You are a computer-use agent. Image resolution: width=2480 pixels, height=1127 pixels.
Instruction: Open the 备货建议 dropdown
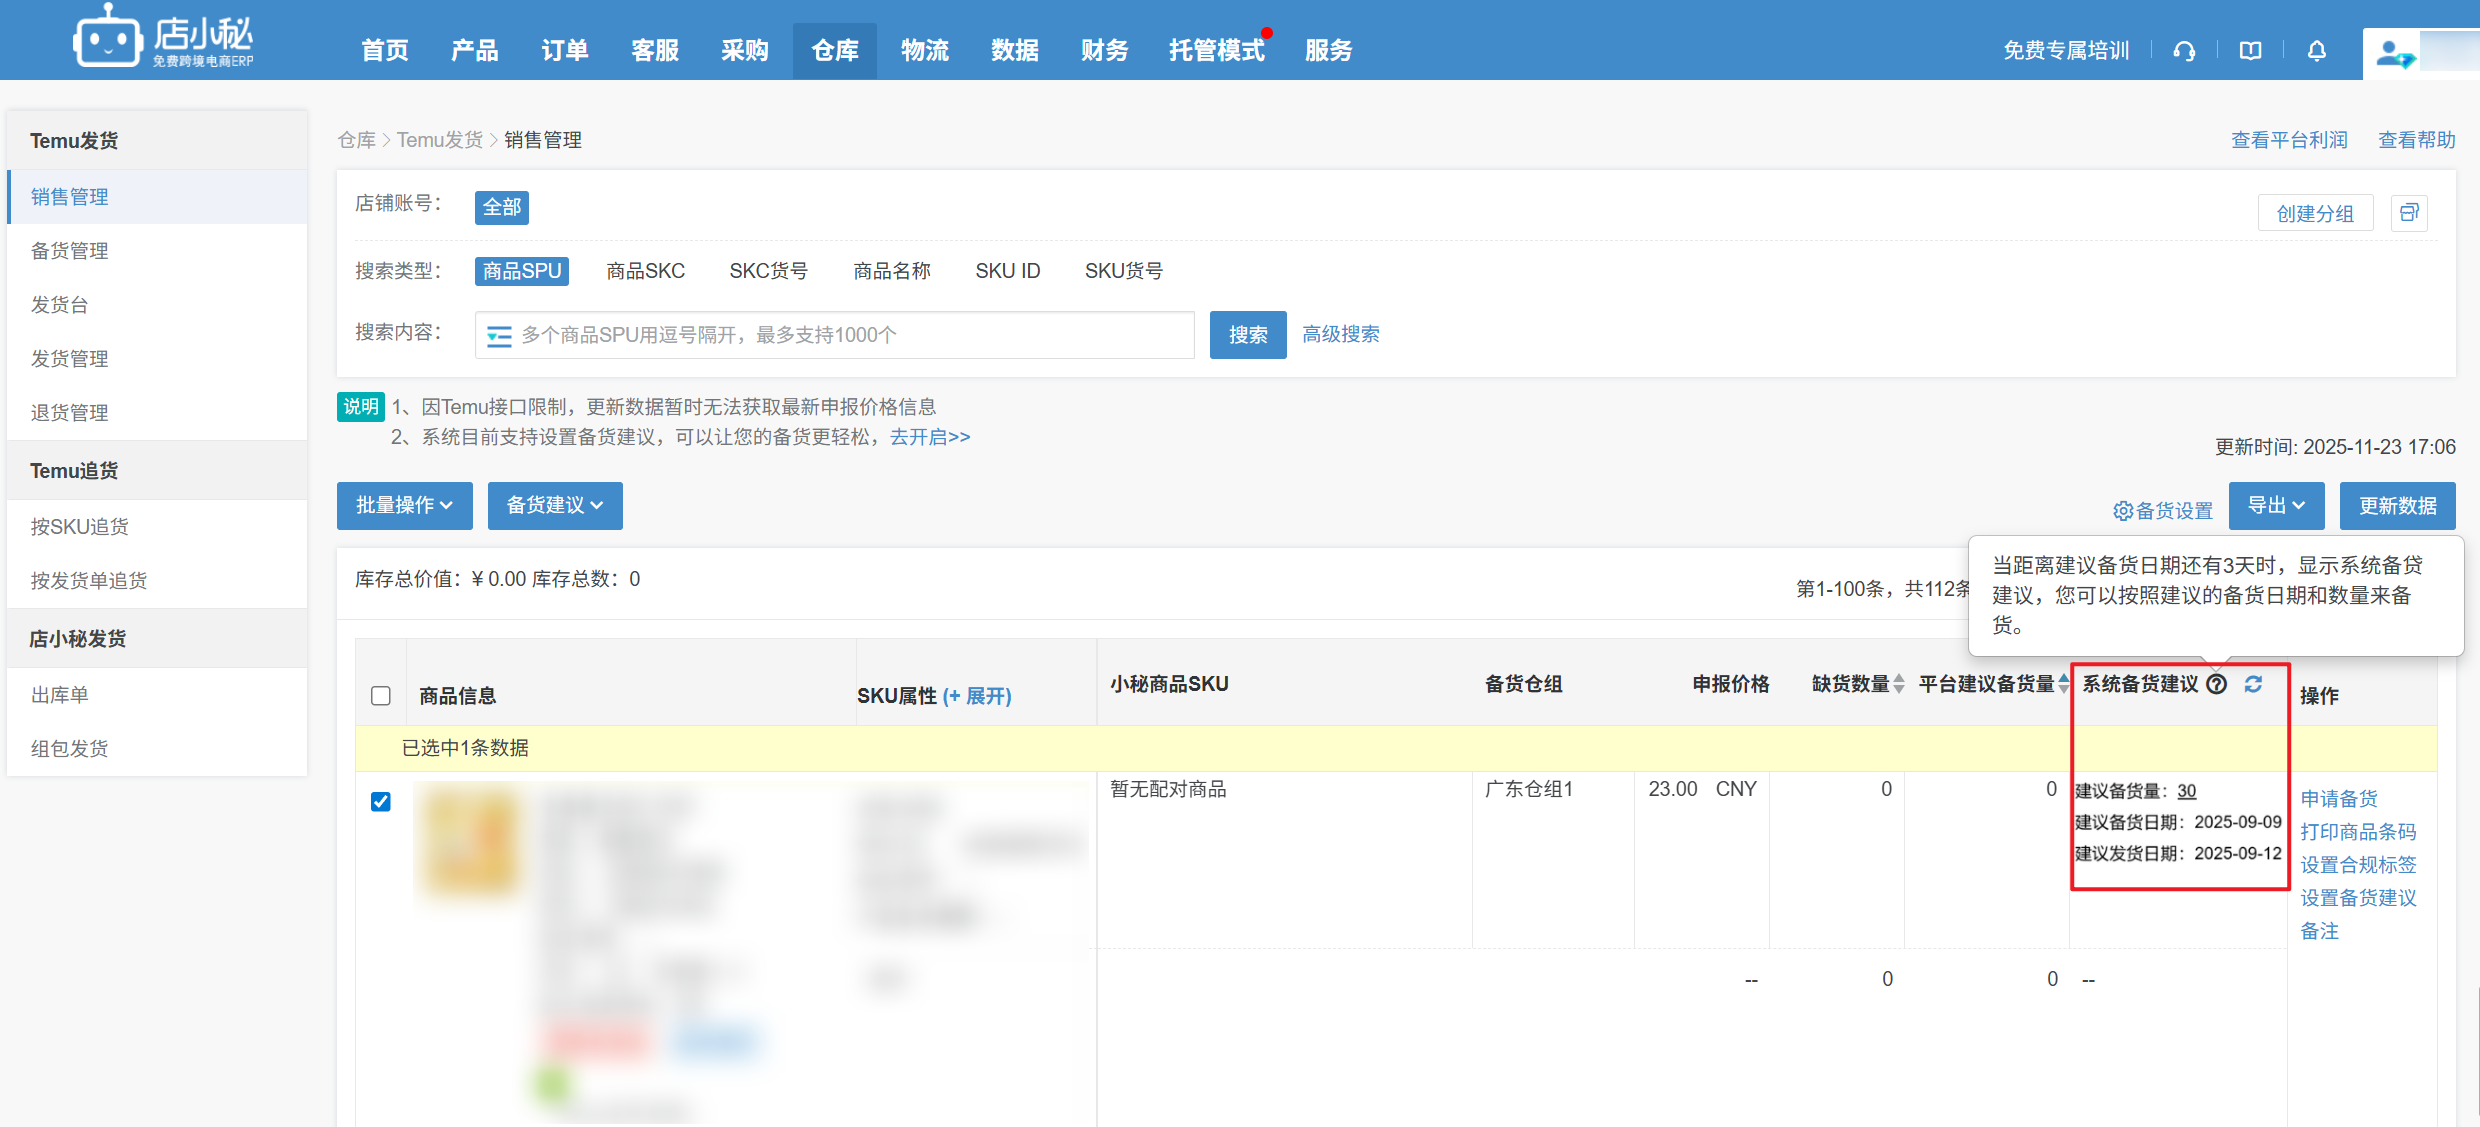point(555,506)
